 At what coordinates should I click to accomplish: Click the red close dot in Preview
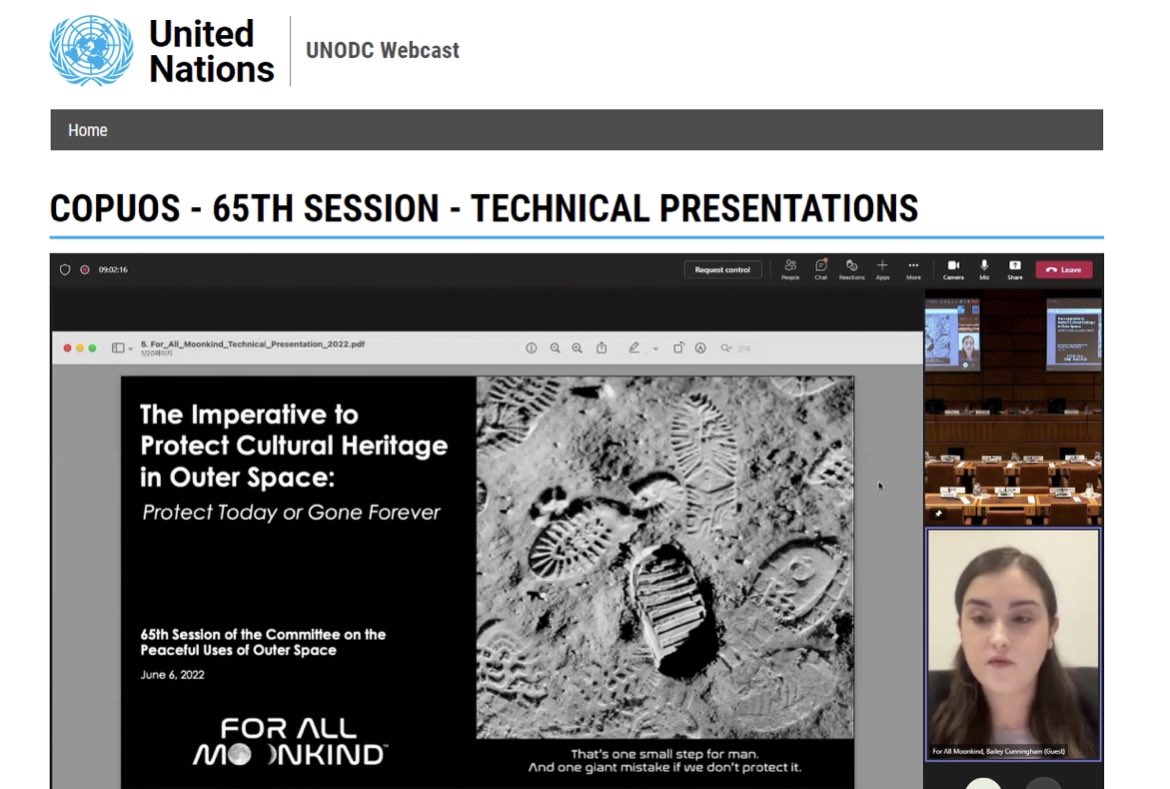(67, 348)
